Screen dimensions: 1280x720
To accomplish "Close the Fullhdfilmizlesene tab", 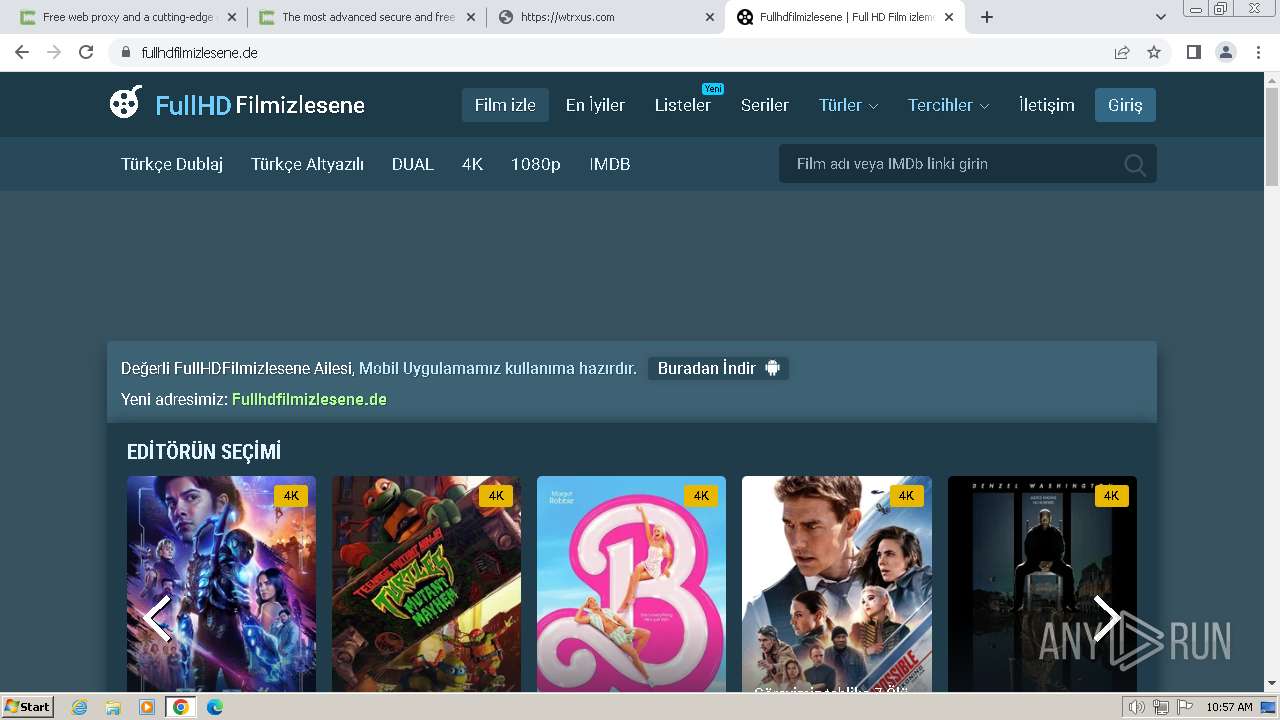I will point(949,17).
